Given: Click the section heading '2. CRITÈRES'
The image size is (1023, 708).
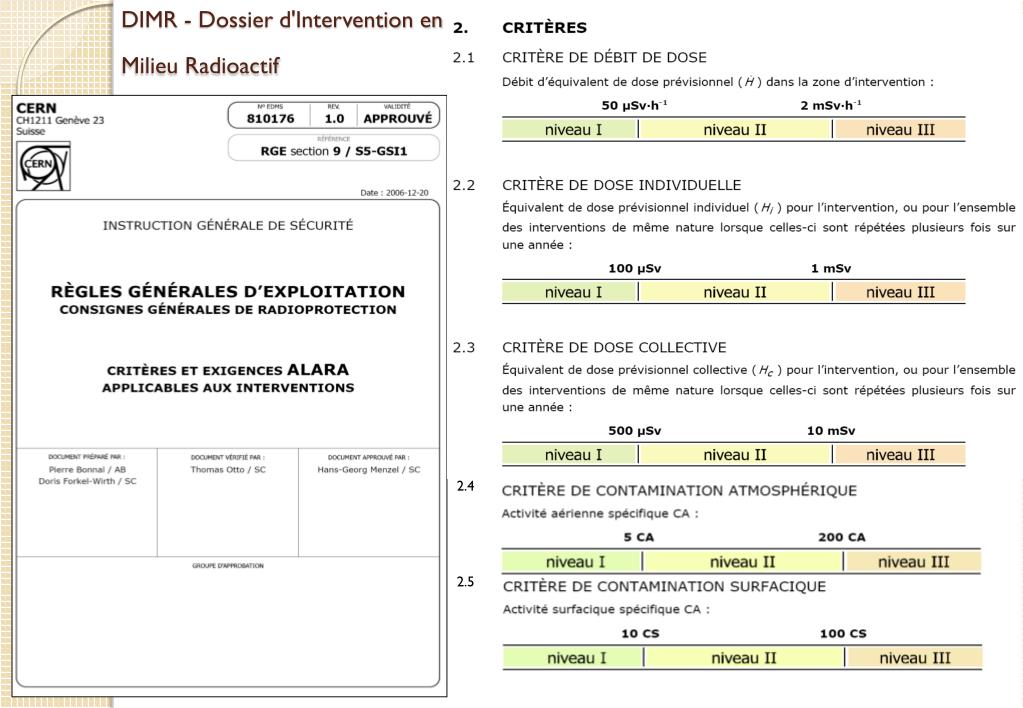Looking at the screenshot, I should 520,28.
